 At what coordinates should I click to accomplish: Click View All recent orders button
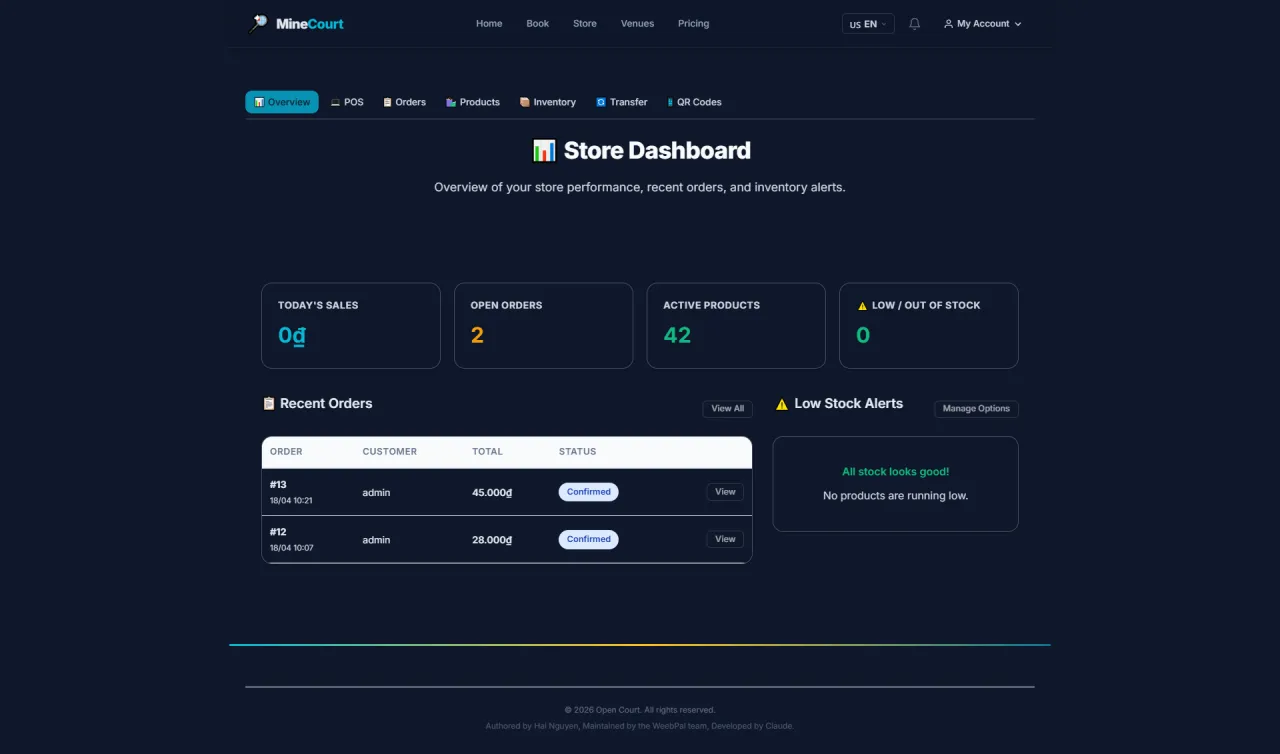coord(727,409)
